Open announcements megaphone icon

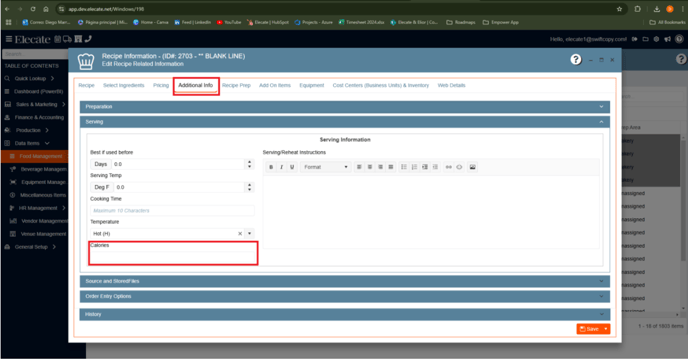coord(667,39)
